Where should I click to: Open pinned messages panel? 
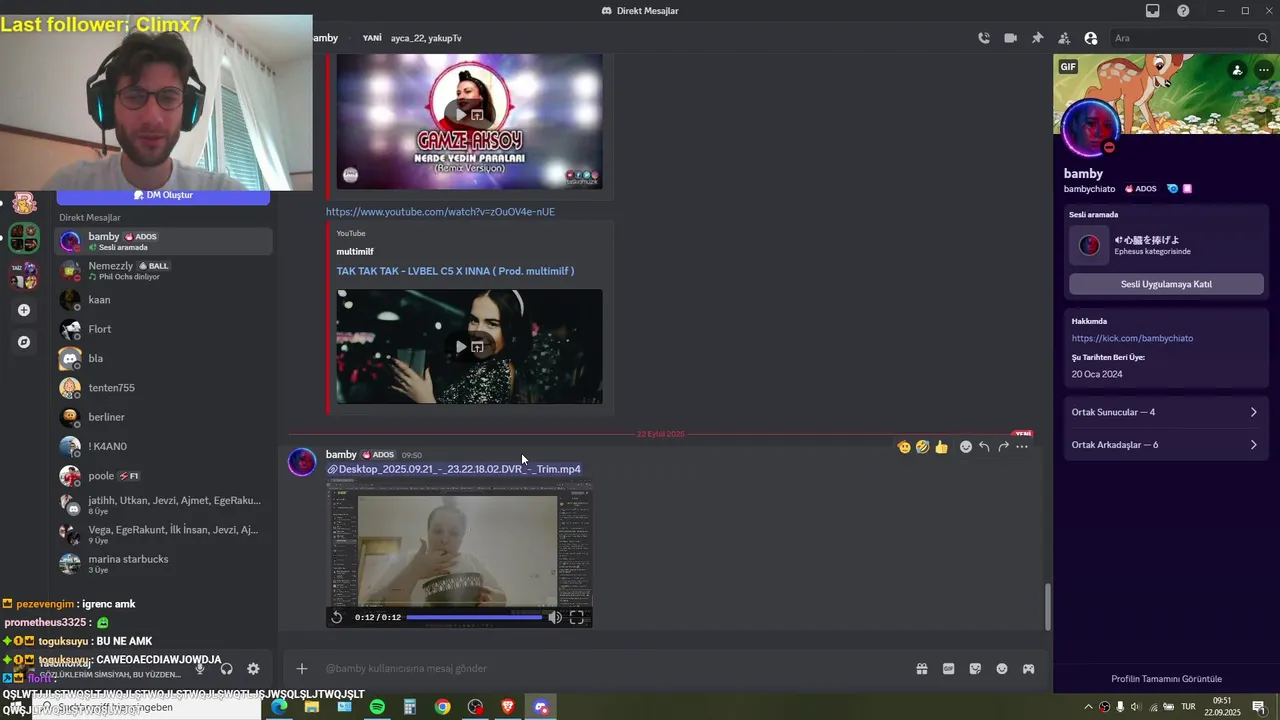[1037, 38]
